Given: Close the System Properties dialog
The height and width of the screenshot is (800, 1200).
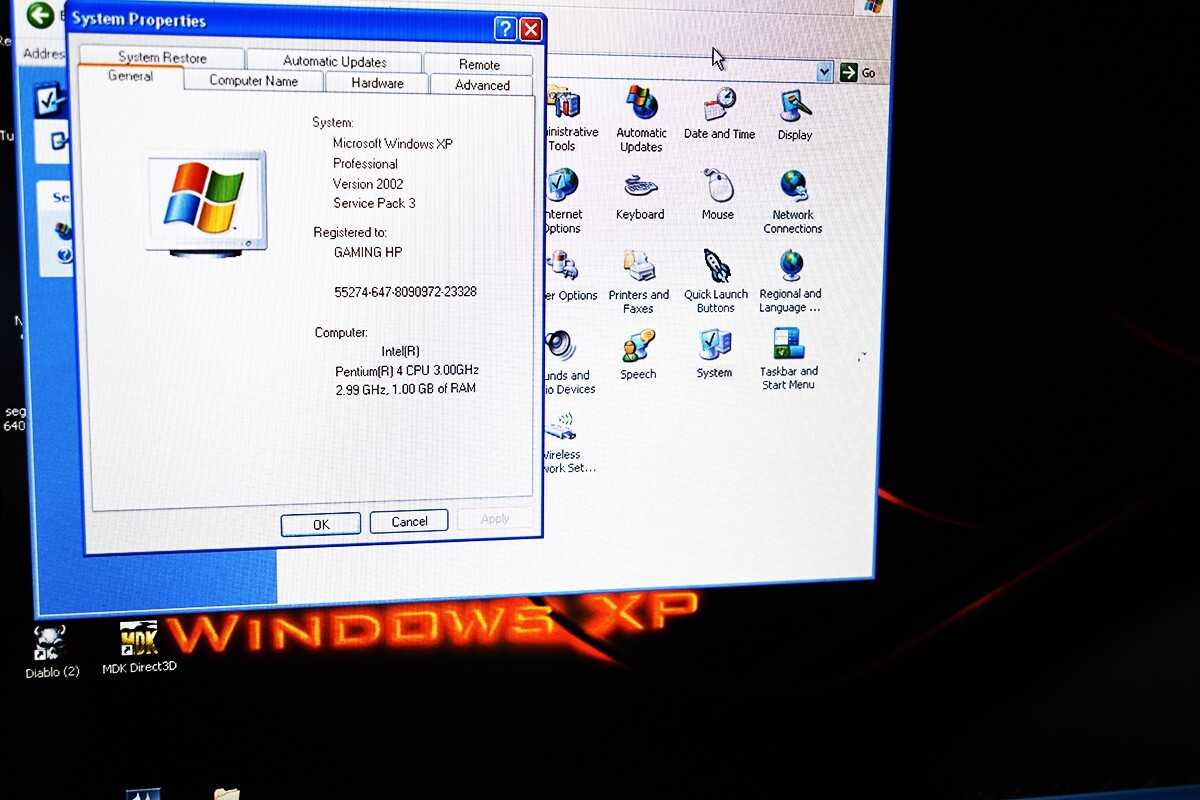Looking at the screenshot, I should (x=531, y=29).
